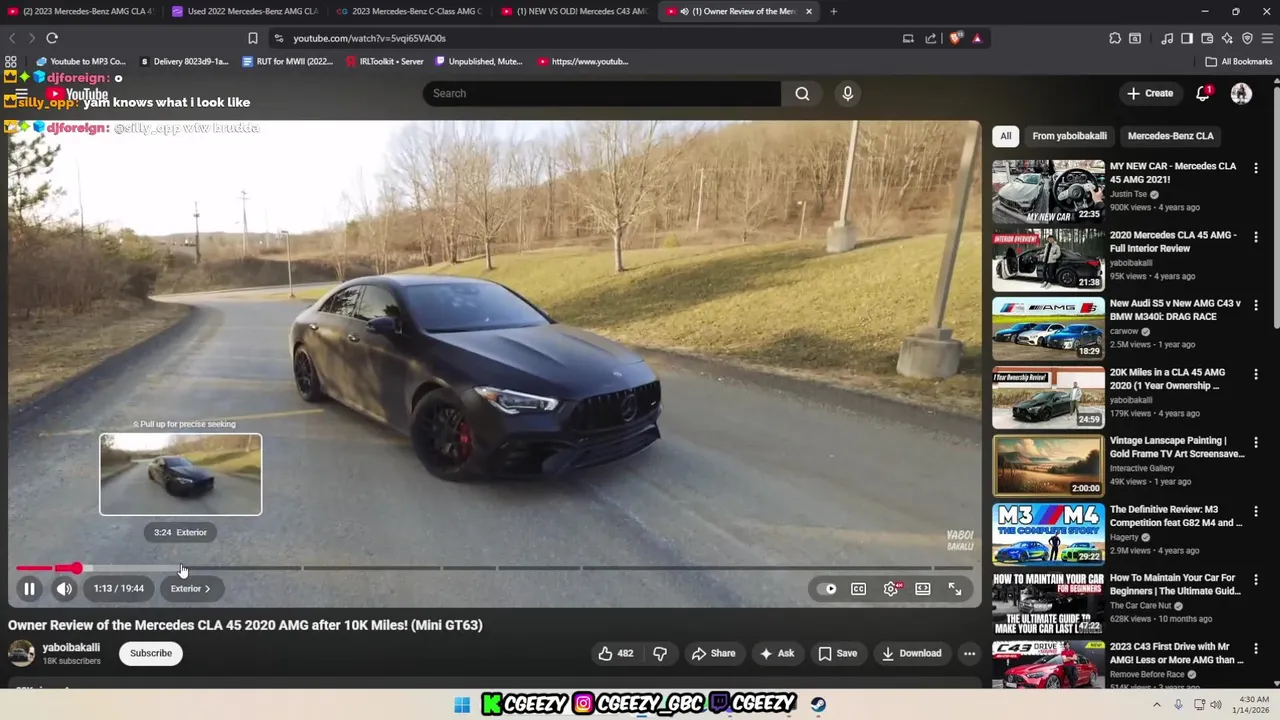Open options for MY NEW CAR video
Viewport: 1280px width, 720px height.
1256,168
